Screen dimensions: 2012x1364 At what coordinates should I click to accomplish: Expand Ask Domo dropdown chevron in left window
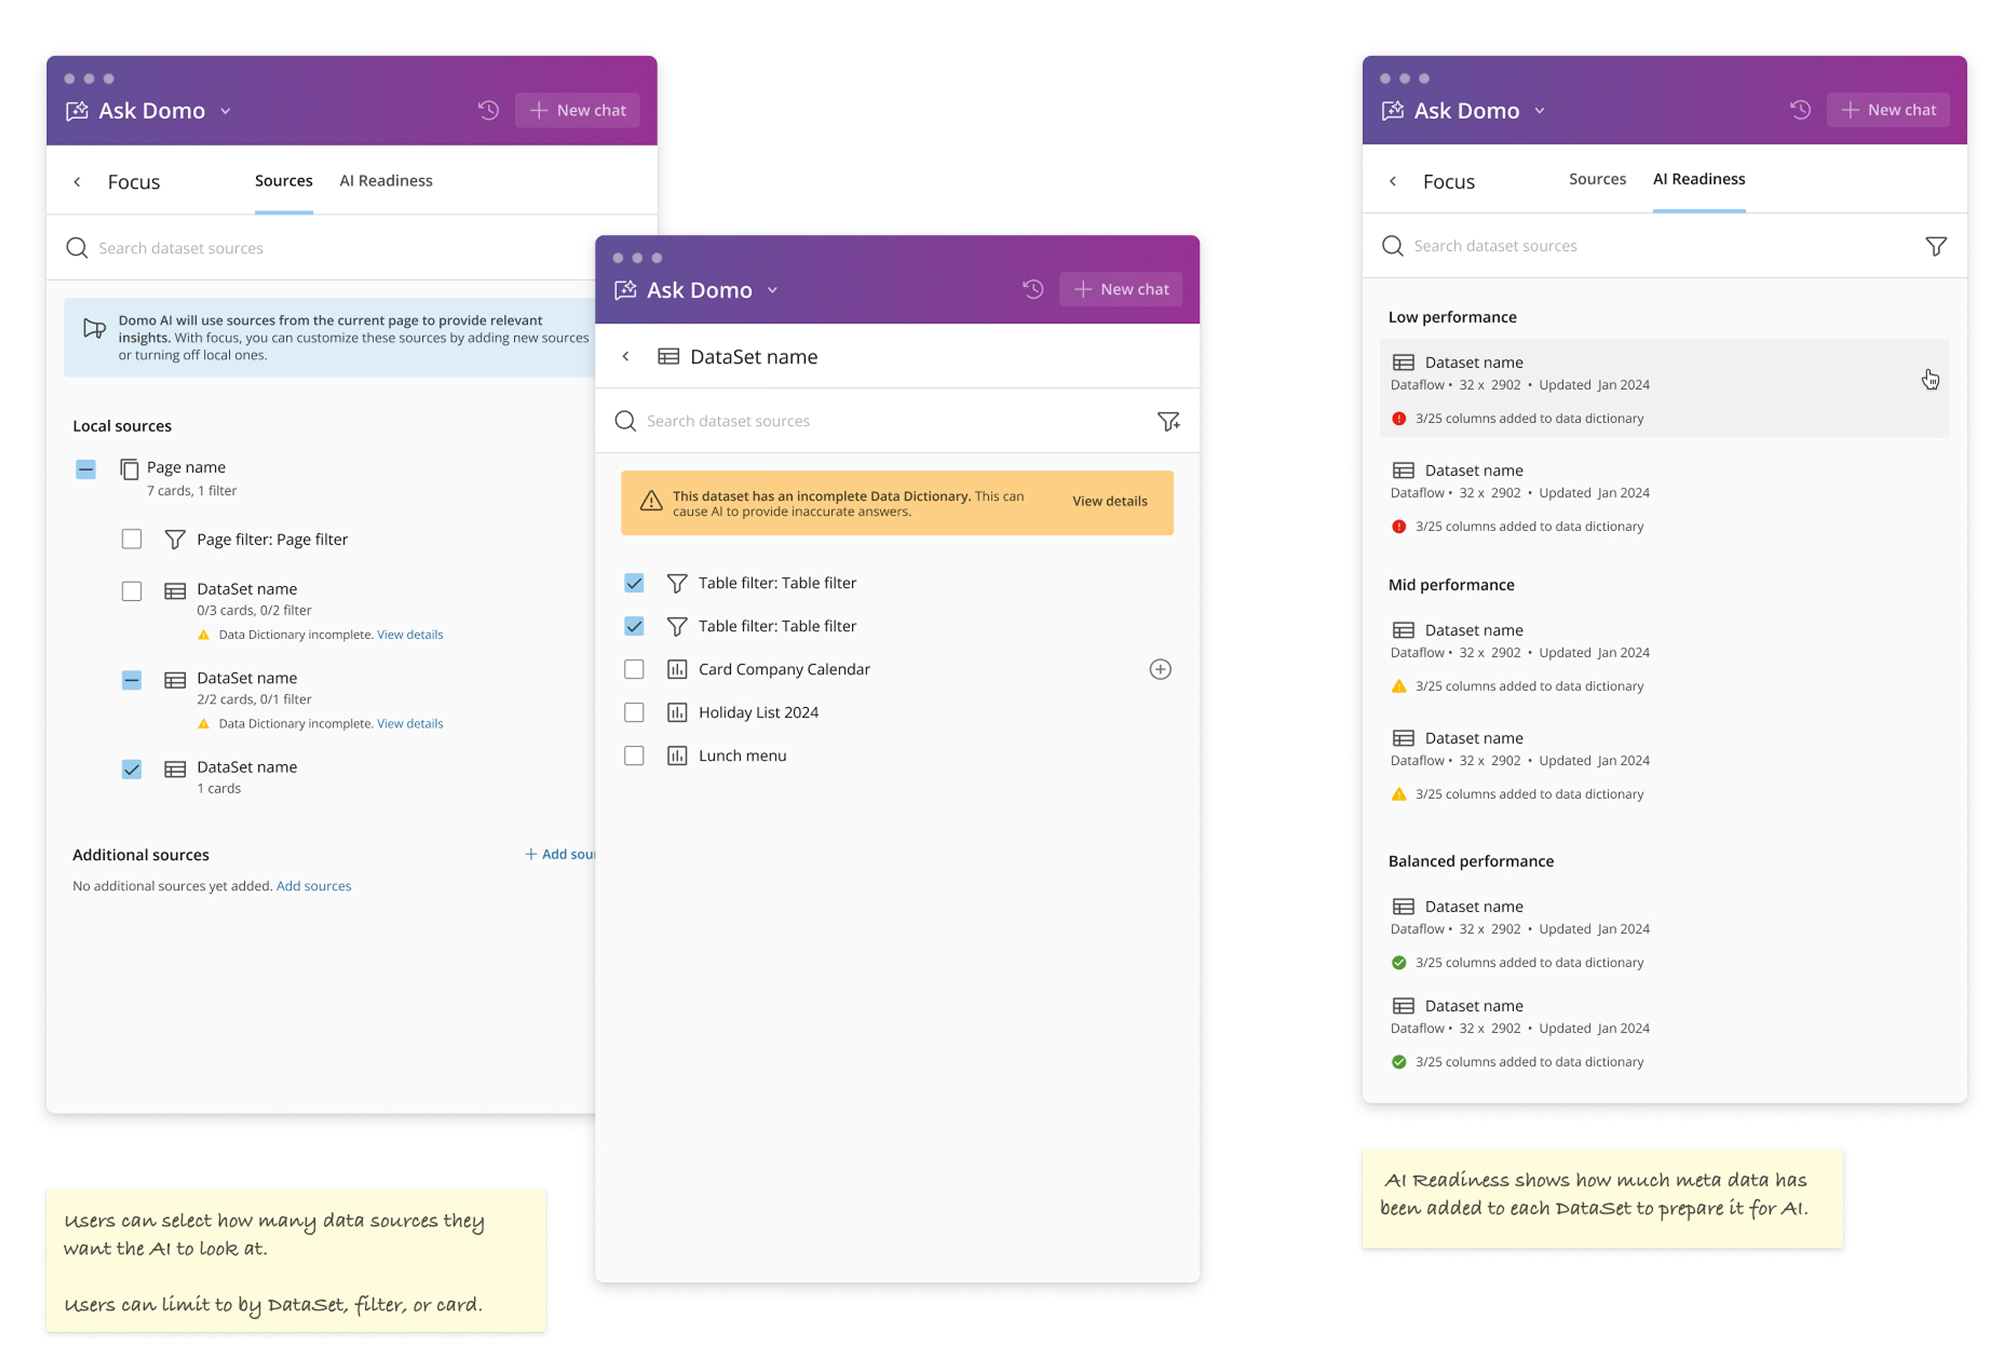click(226, 111)
